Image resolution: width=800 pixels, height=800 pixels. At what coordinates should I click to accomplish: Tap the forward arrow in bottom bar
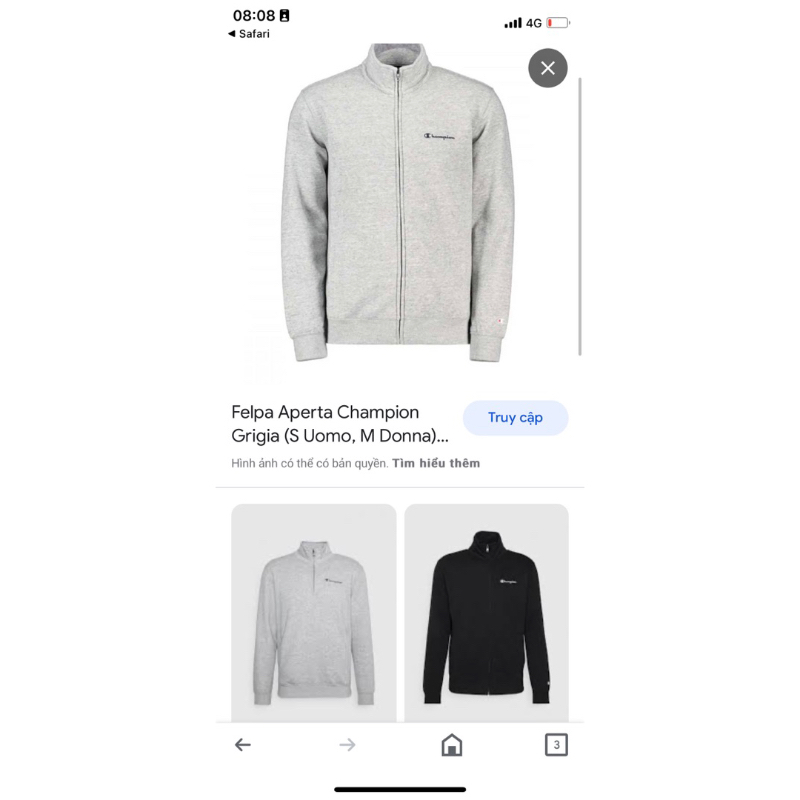347,745
